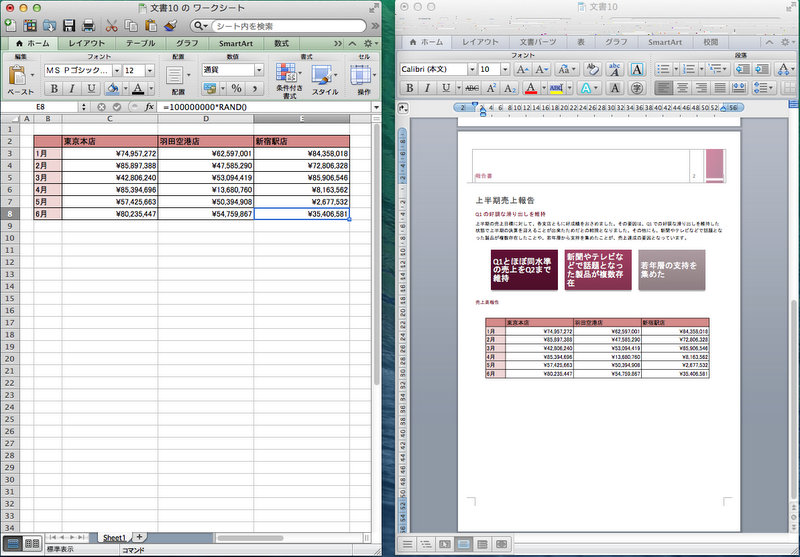Click the 操作 cell actions button in Excel
800x557 pixels.
pyautogui.click(x=363, y=80)
